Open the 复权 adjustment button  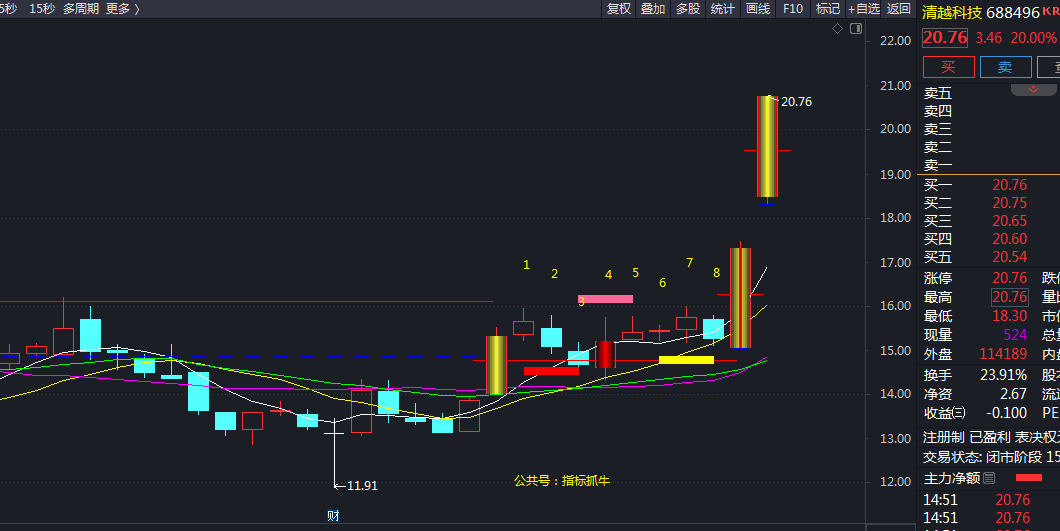619,9
